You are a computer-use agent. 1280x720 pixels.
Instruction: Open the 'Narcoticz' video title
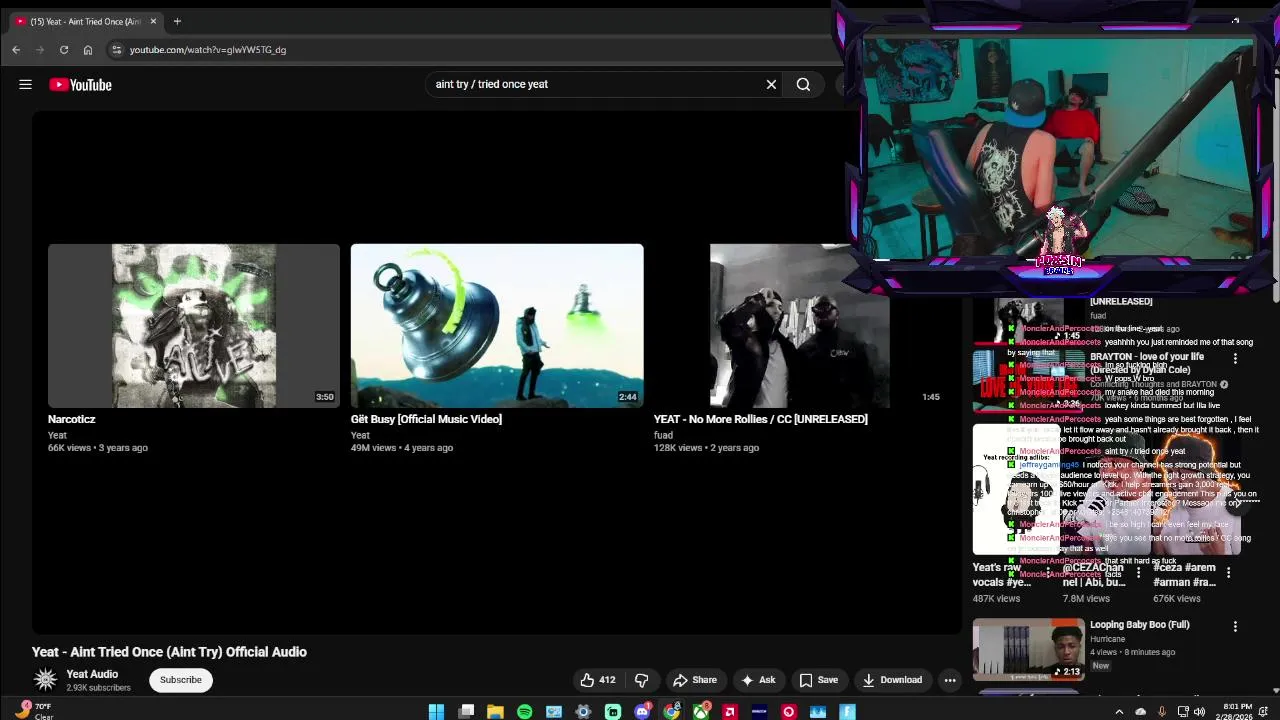(x=72, y=419)
